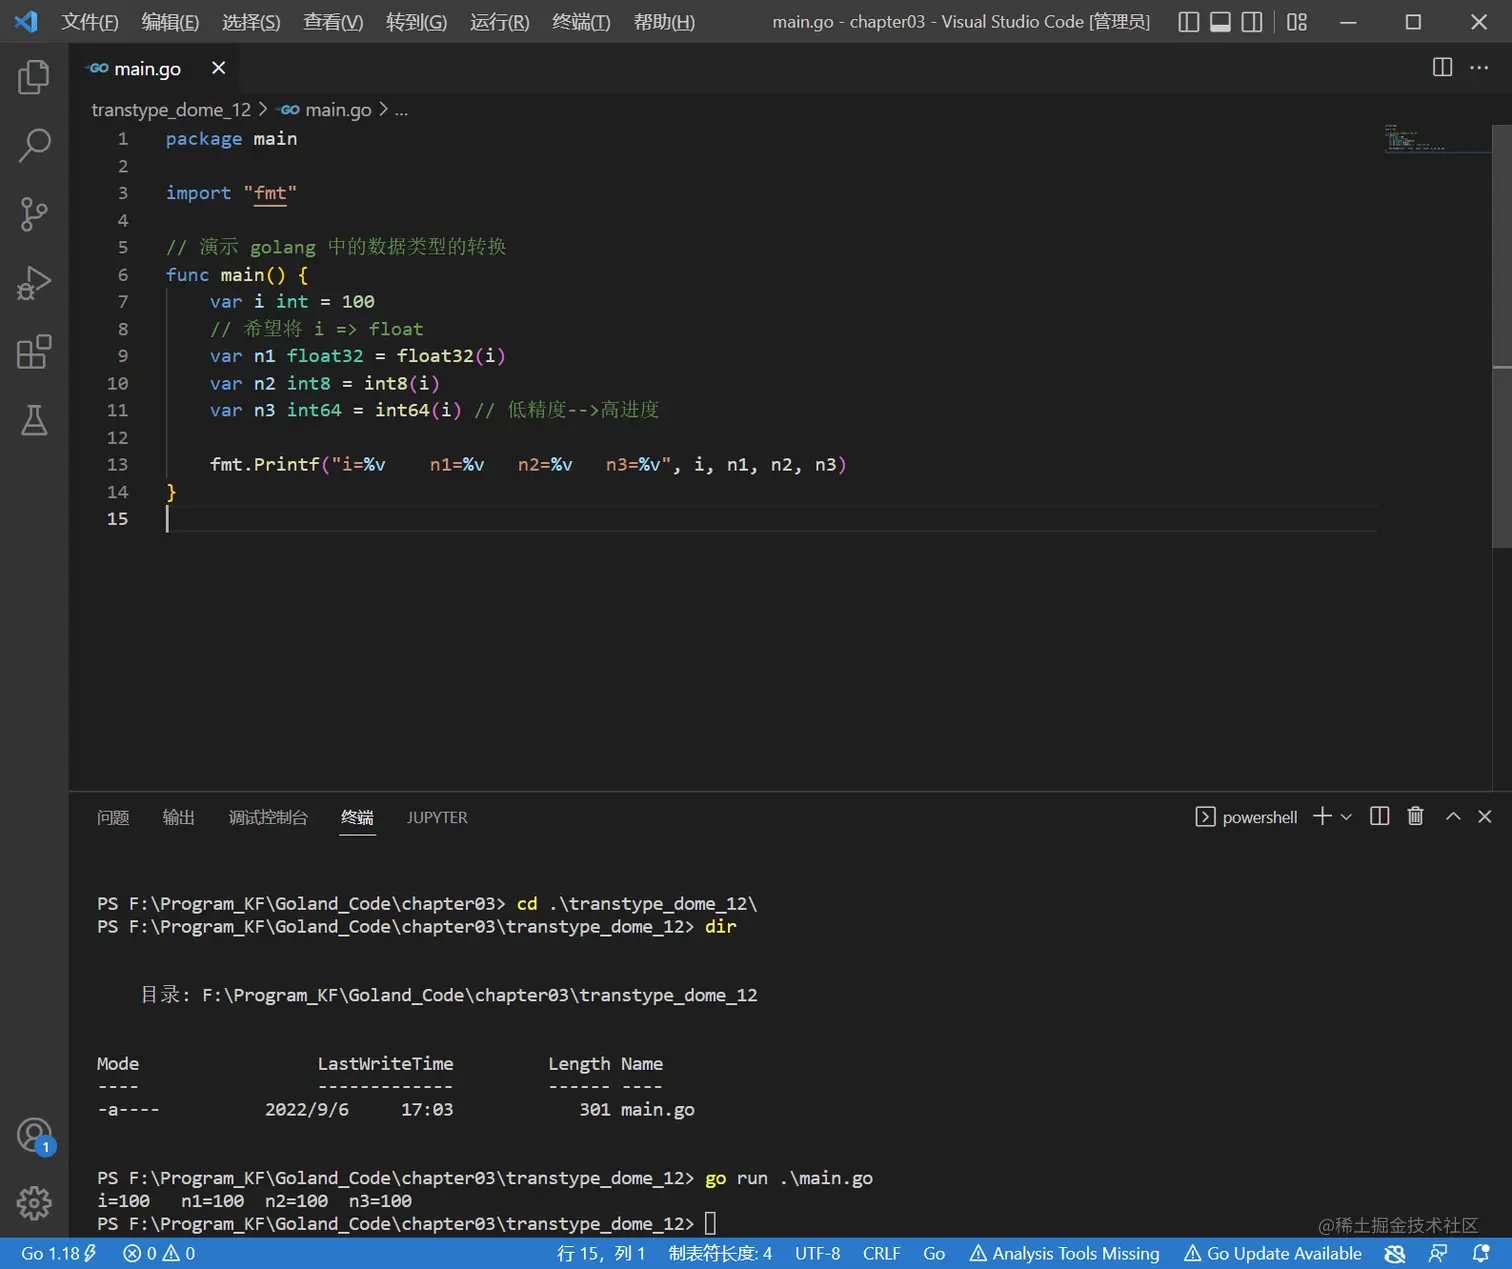Click VS Code logo in title bar
Screen dimensions: 1512x1269
[x=26, y=22]
